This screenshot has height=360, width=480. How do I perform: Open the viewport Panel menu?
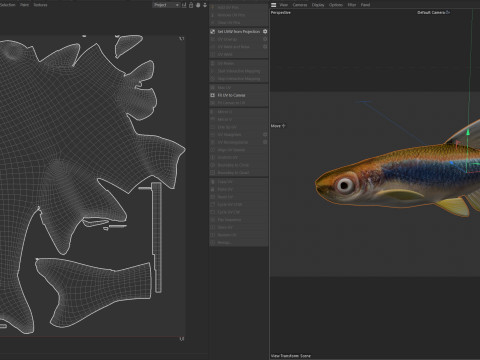click(x=365, y=5)
